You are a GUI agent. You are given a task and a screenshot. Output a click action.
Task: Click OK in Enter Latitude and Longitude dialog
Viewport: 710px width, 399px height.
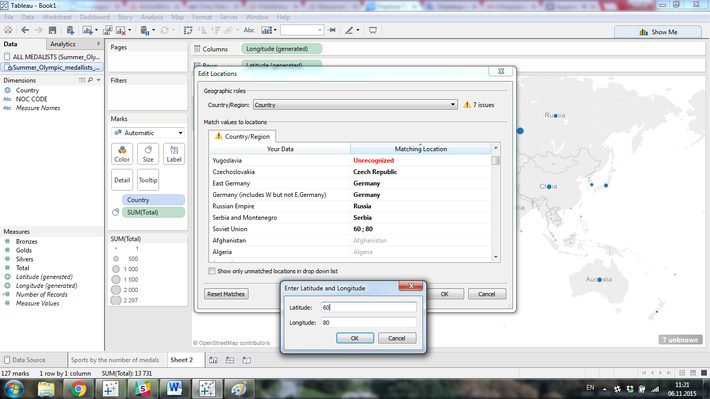coord(355,338)
